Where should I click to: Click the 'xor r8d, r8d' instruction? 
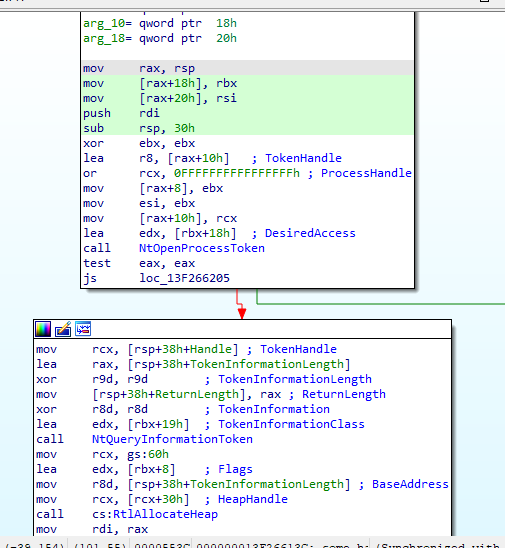(x=92, y=409)
